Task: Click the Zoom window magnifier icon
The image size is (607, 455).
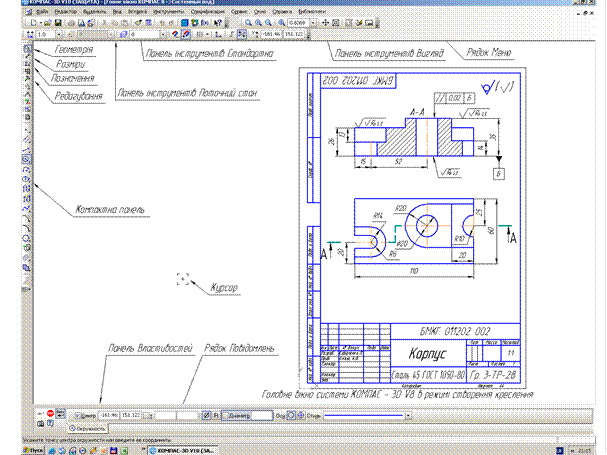Action: coord(248,23)
